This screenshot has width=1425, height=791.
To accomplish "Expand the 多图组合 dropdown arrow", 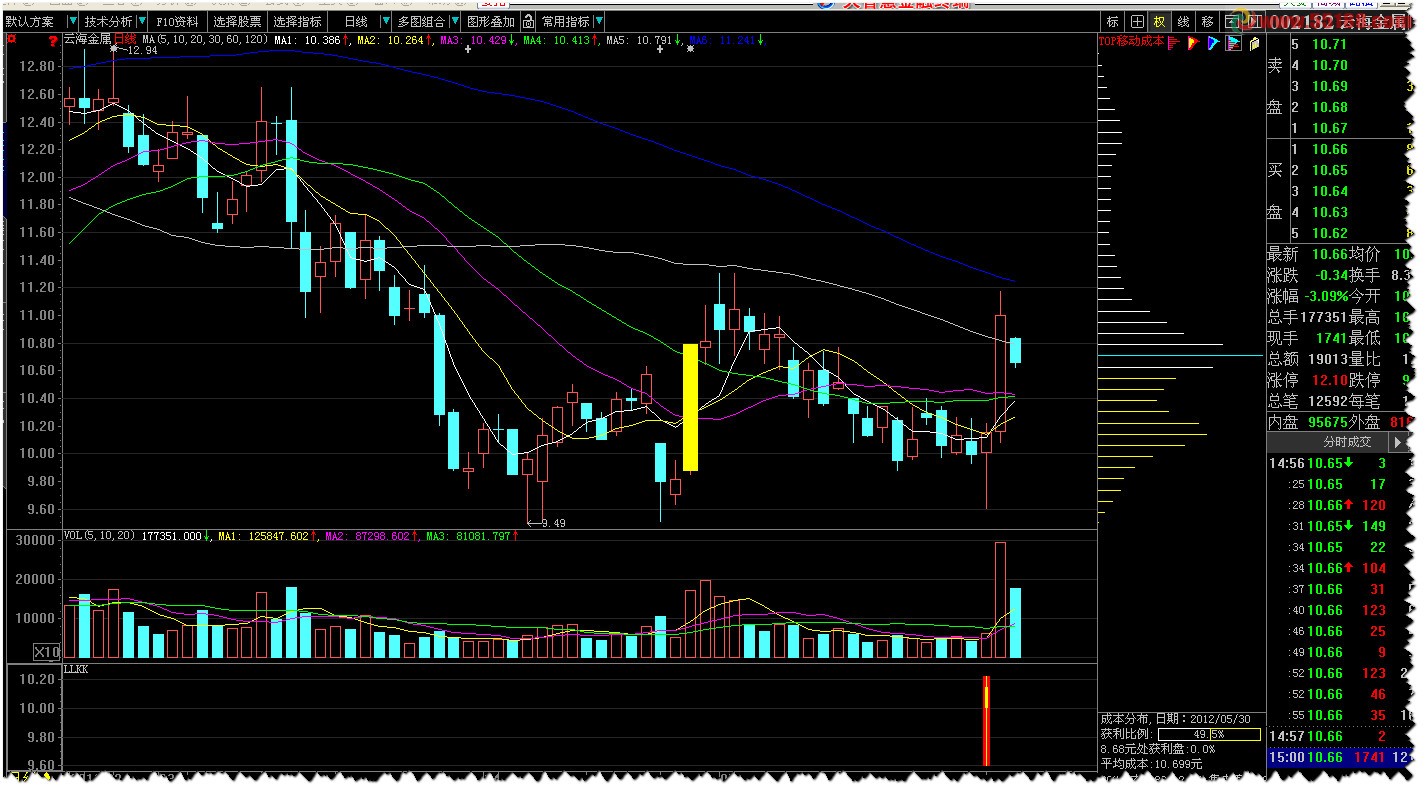I will point(456,21).
